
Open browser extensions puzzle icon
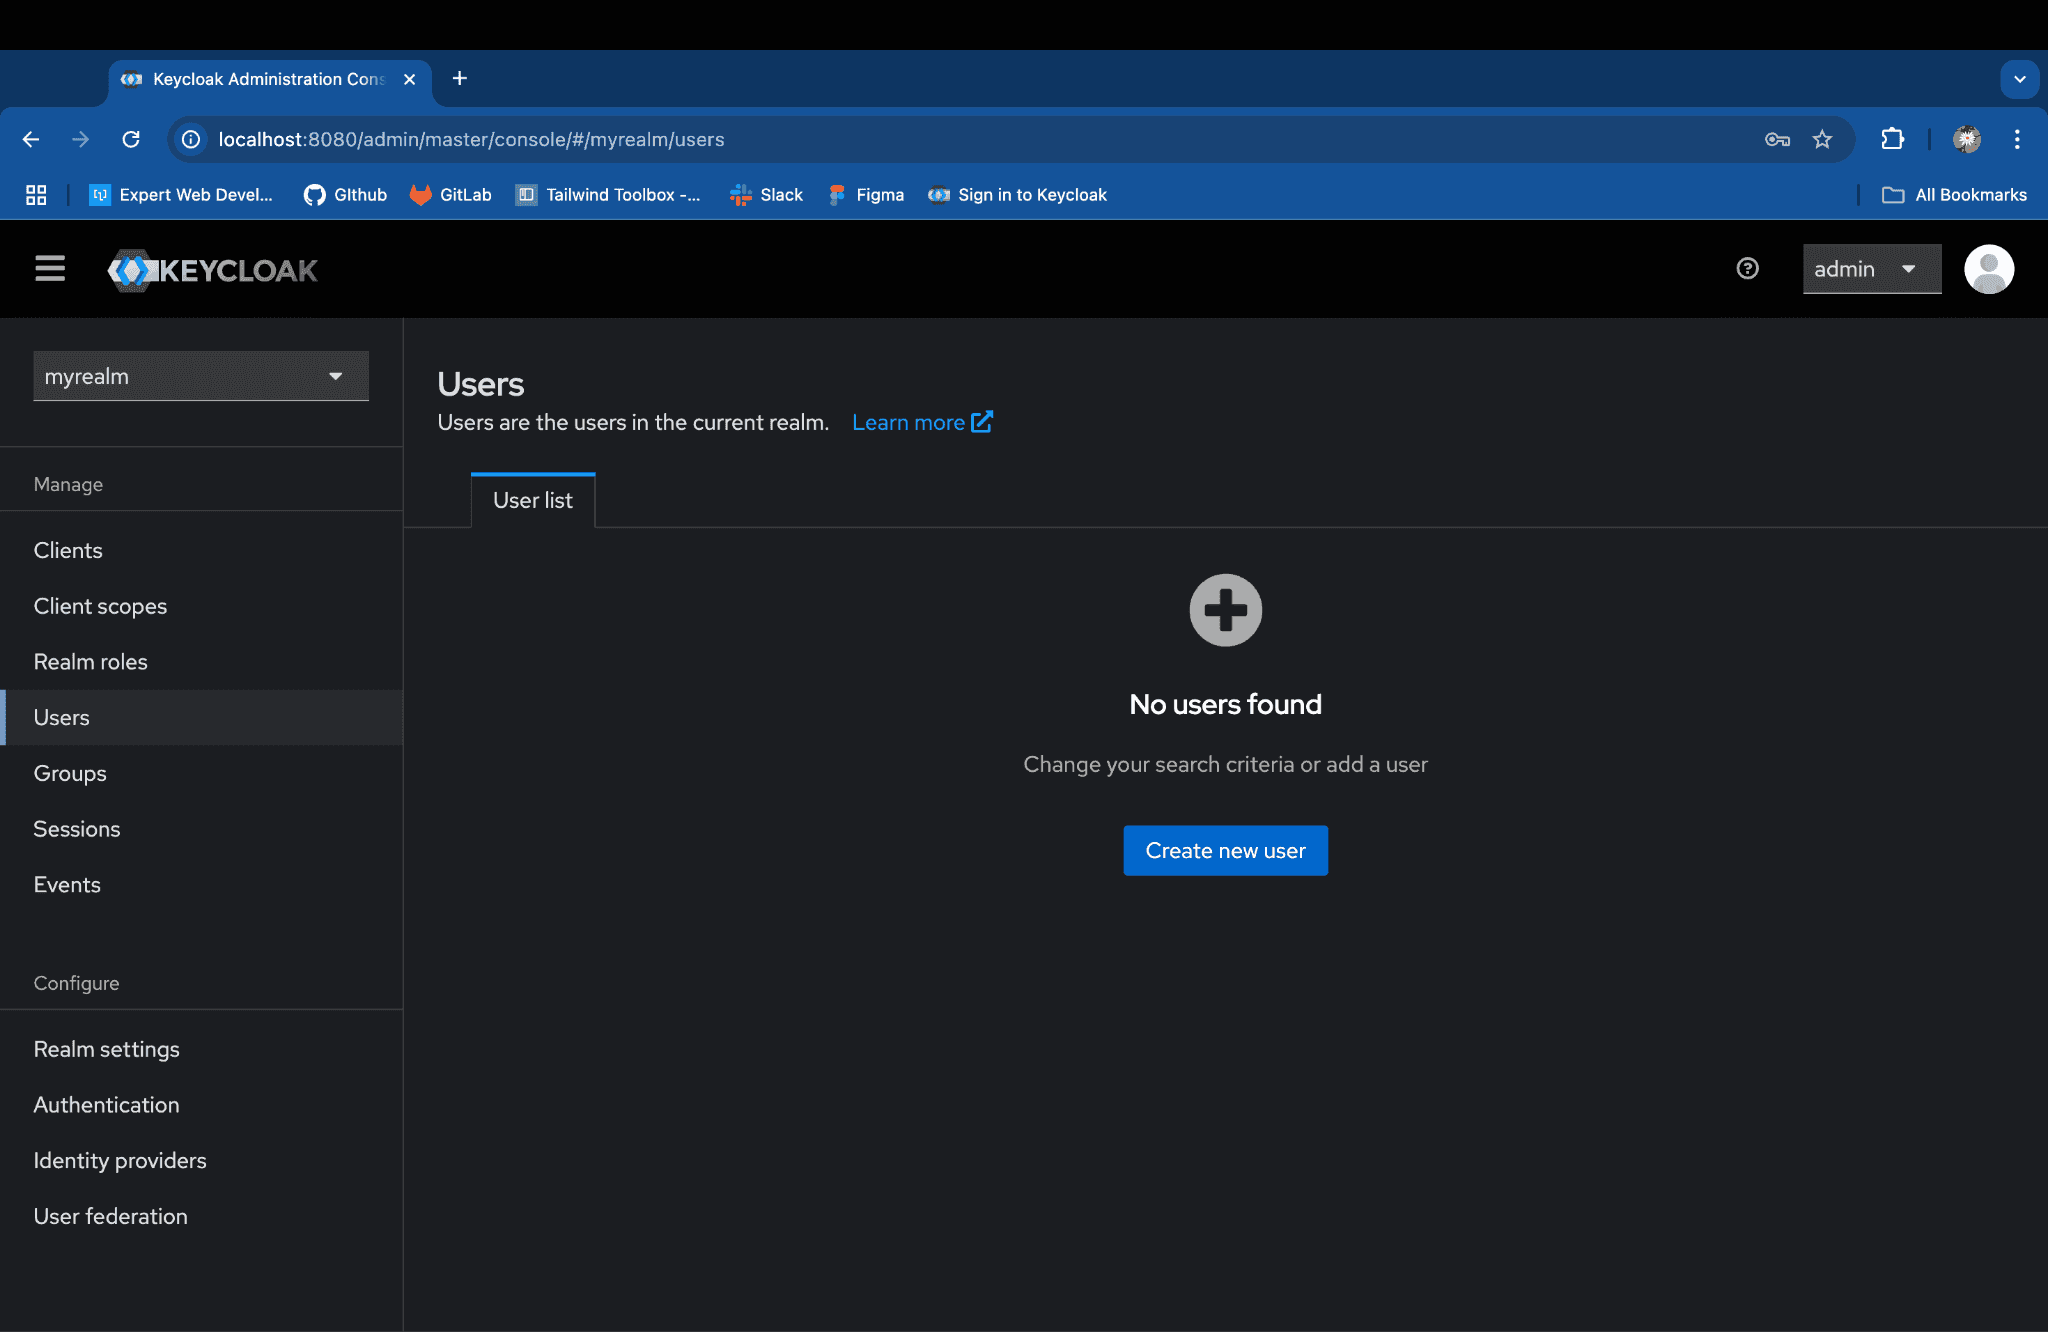tap(1892, 140)
